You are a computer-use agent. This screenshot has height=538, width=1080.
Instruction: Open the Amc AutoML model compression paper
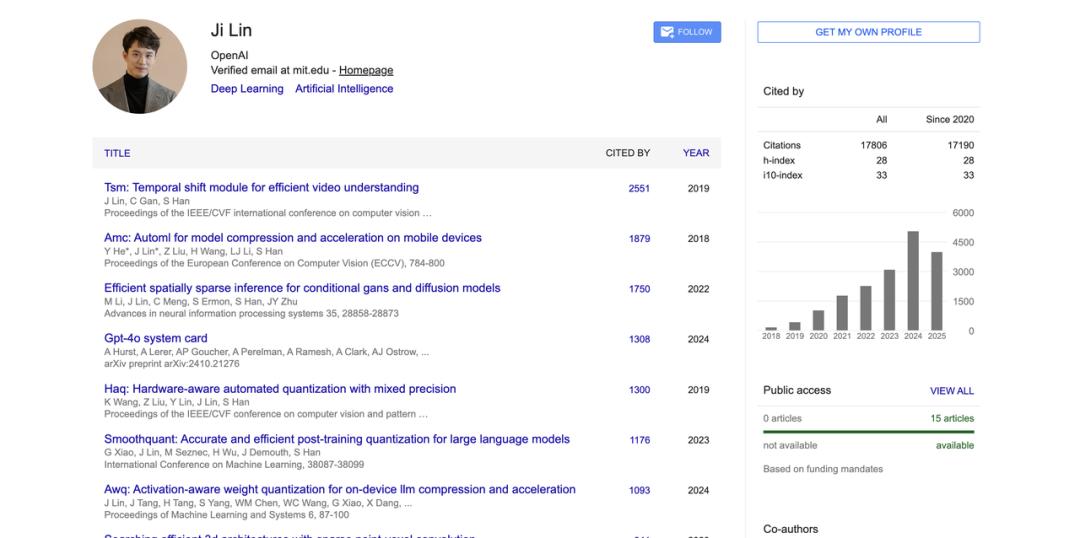(293, 238)
